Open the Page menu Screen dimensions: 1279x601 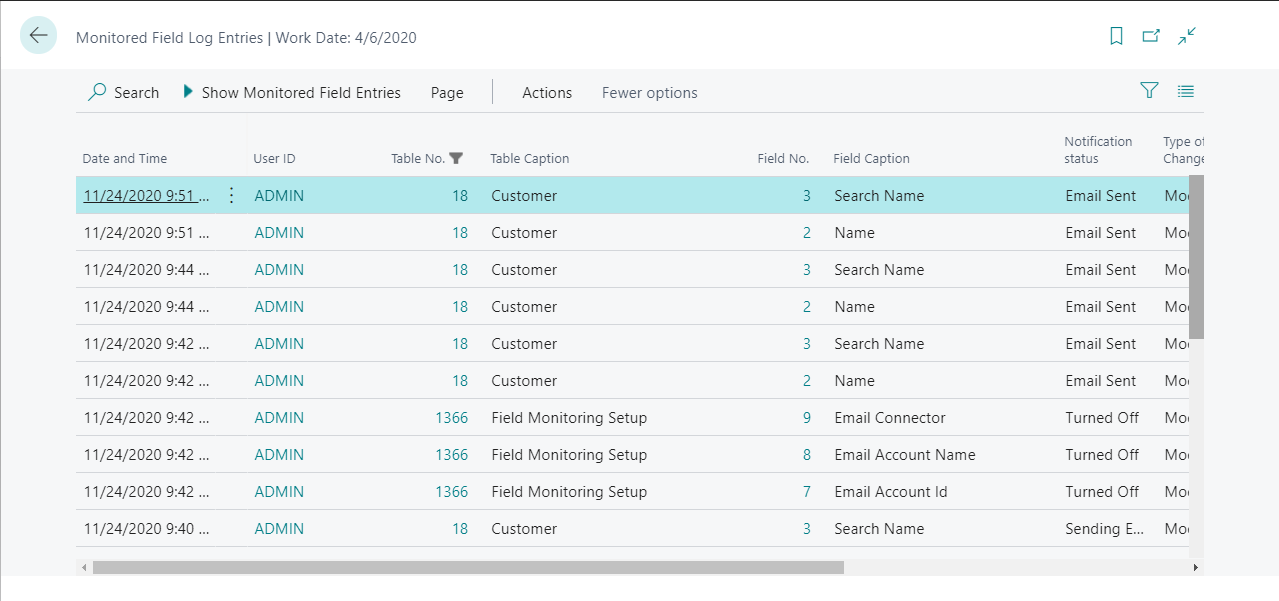point(446,92)
